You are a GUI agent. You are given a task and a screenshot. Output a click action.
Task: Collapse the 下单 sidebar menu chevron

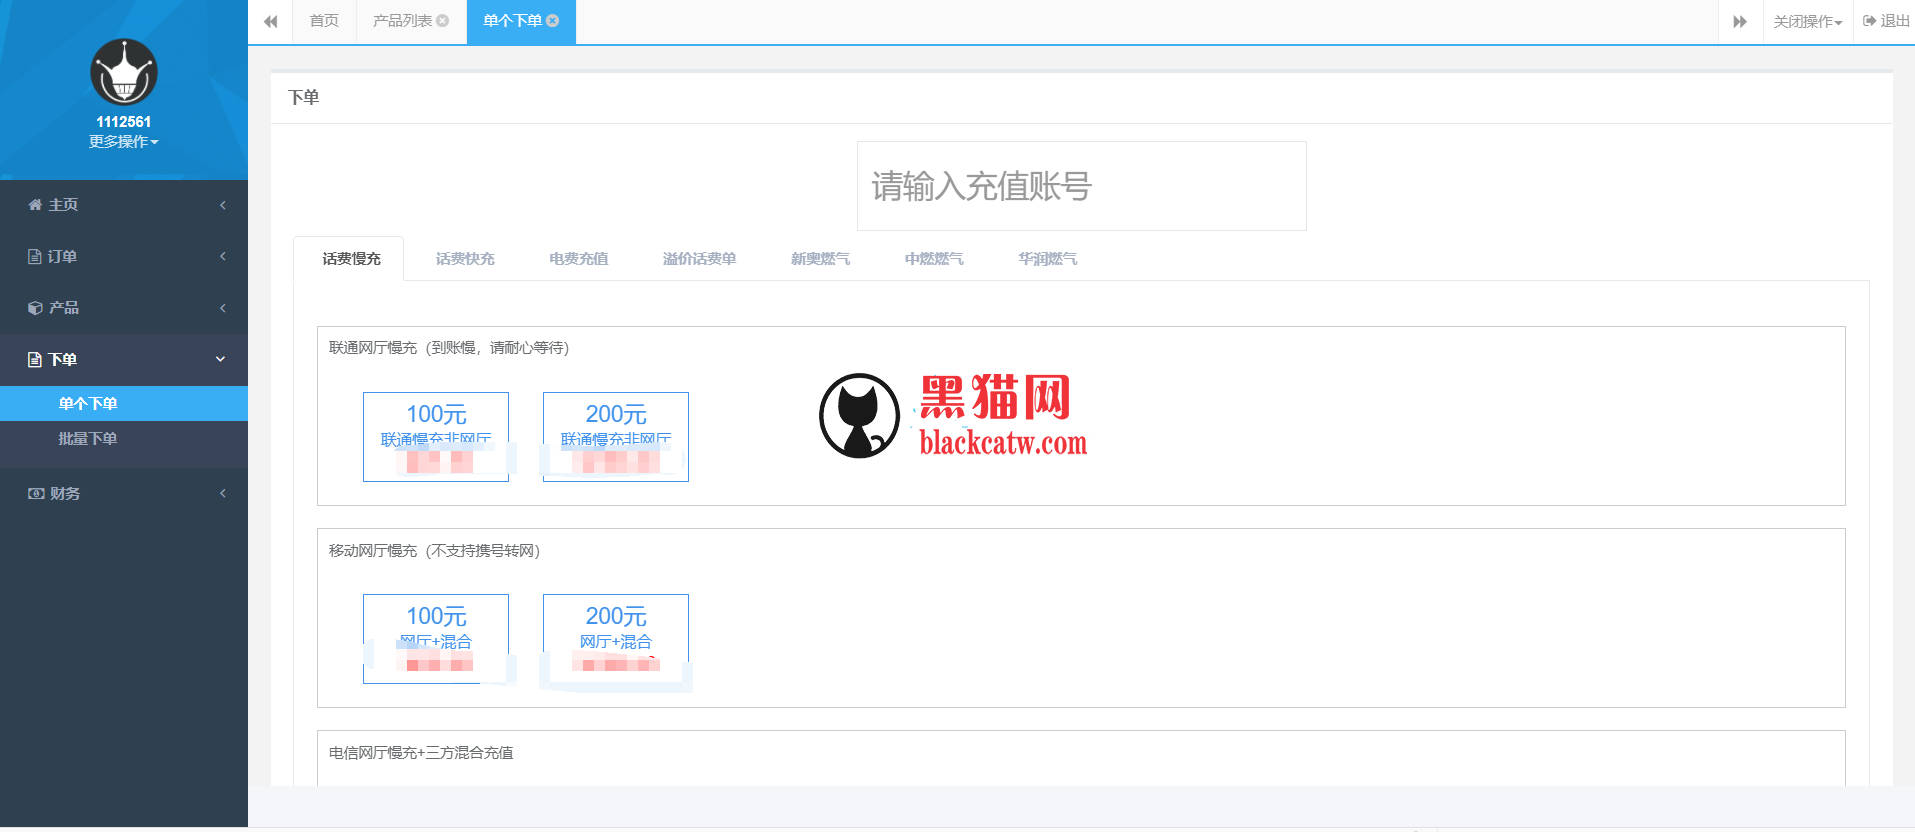pyautogui.click(x=221, y=360)
